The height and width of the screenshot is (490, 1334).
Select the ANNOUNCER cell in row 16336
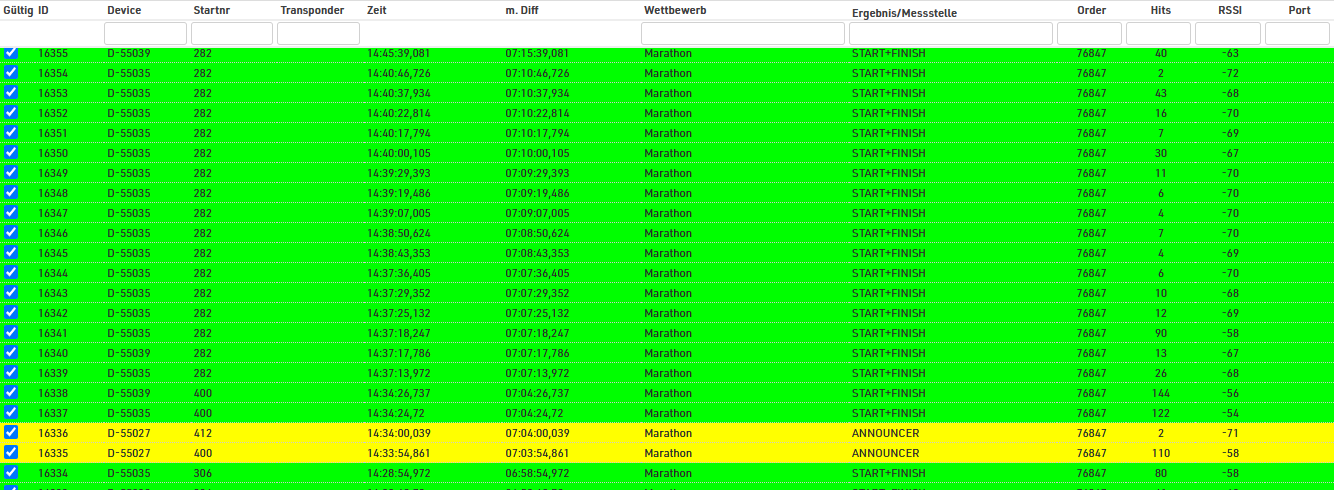click(885, 433)
